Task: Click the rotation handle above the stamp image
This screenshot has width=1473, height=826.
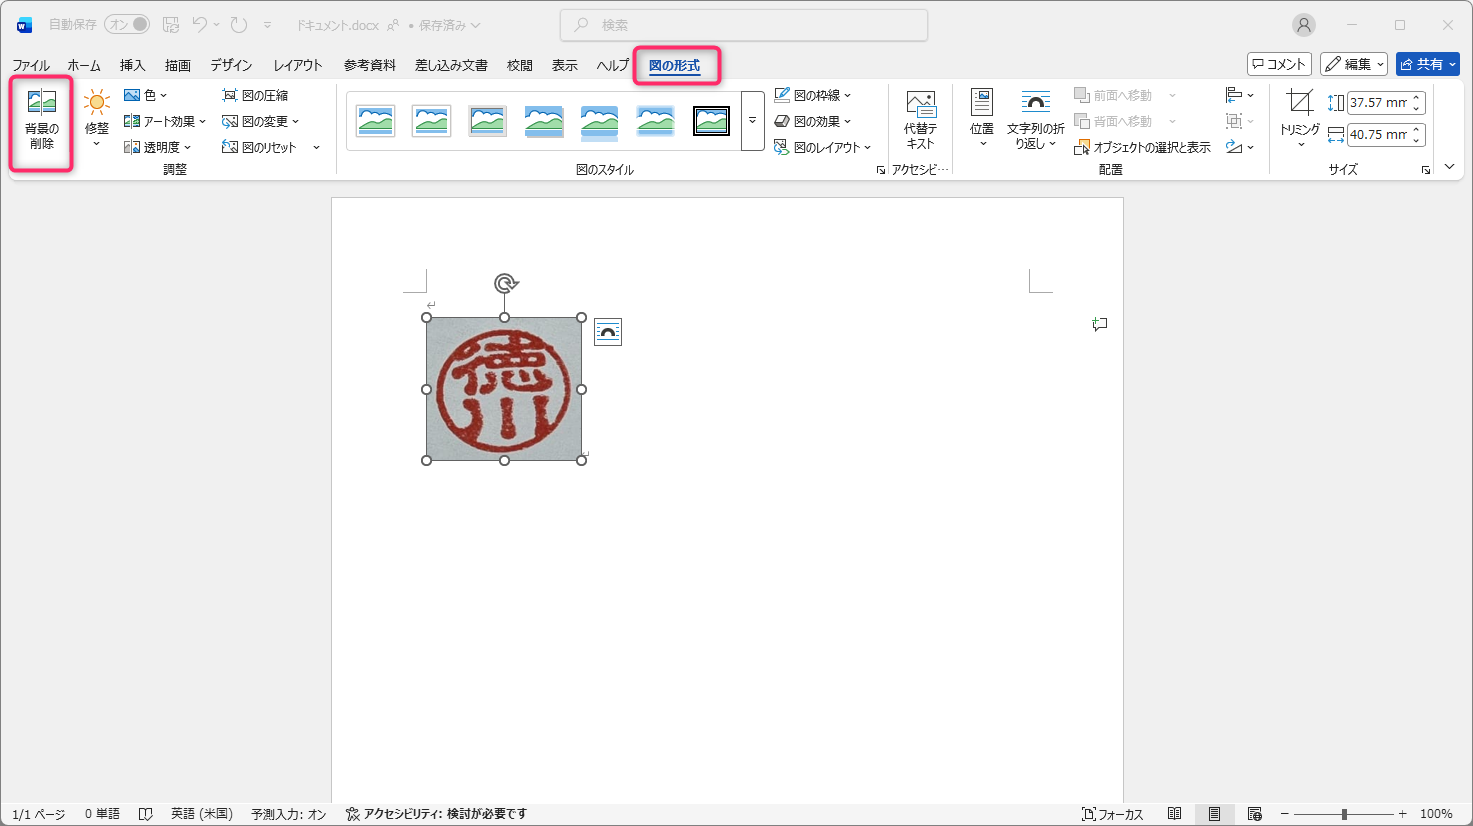Action: point(505,284)
